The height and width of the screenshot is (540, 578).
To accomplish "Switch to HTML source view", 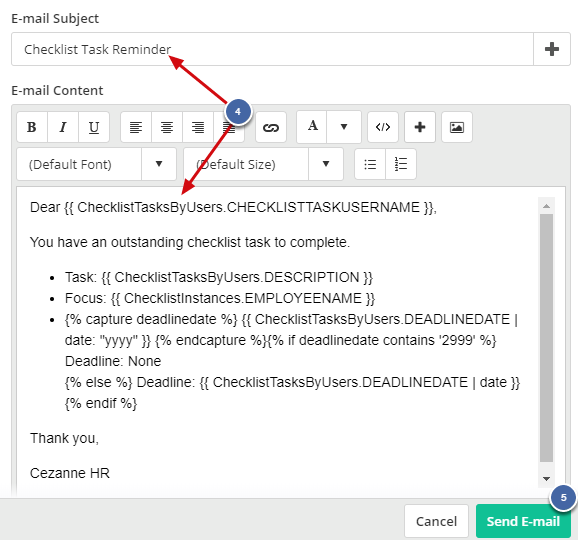I will (383, 127).
